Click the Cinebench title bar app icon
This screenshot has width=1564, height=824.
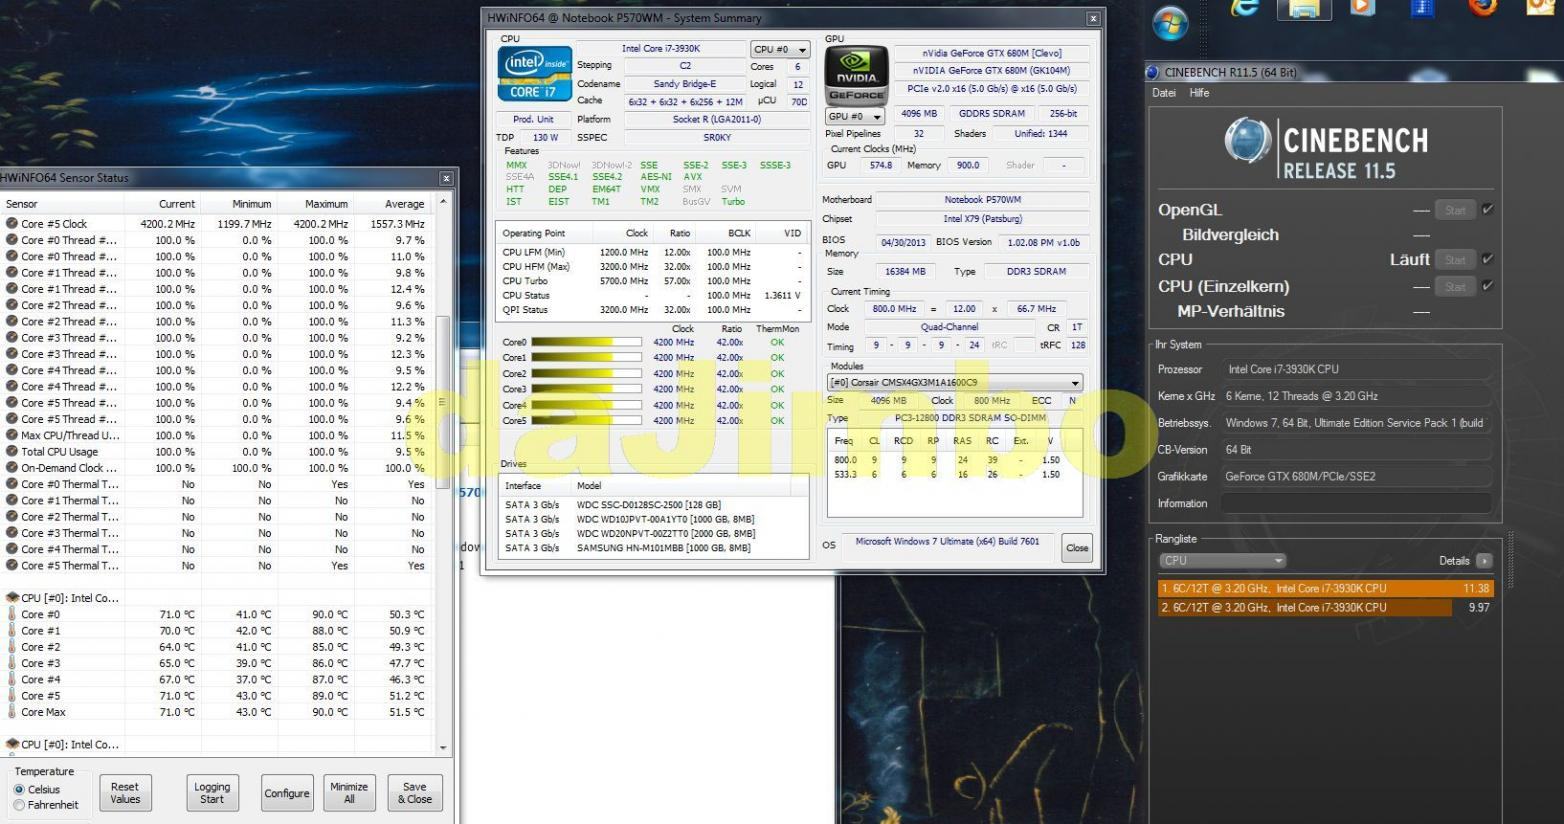pos(1153,72)
